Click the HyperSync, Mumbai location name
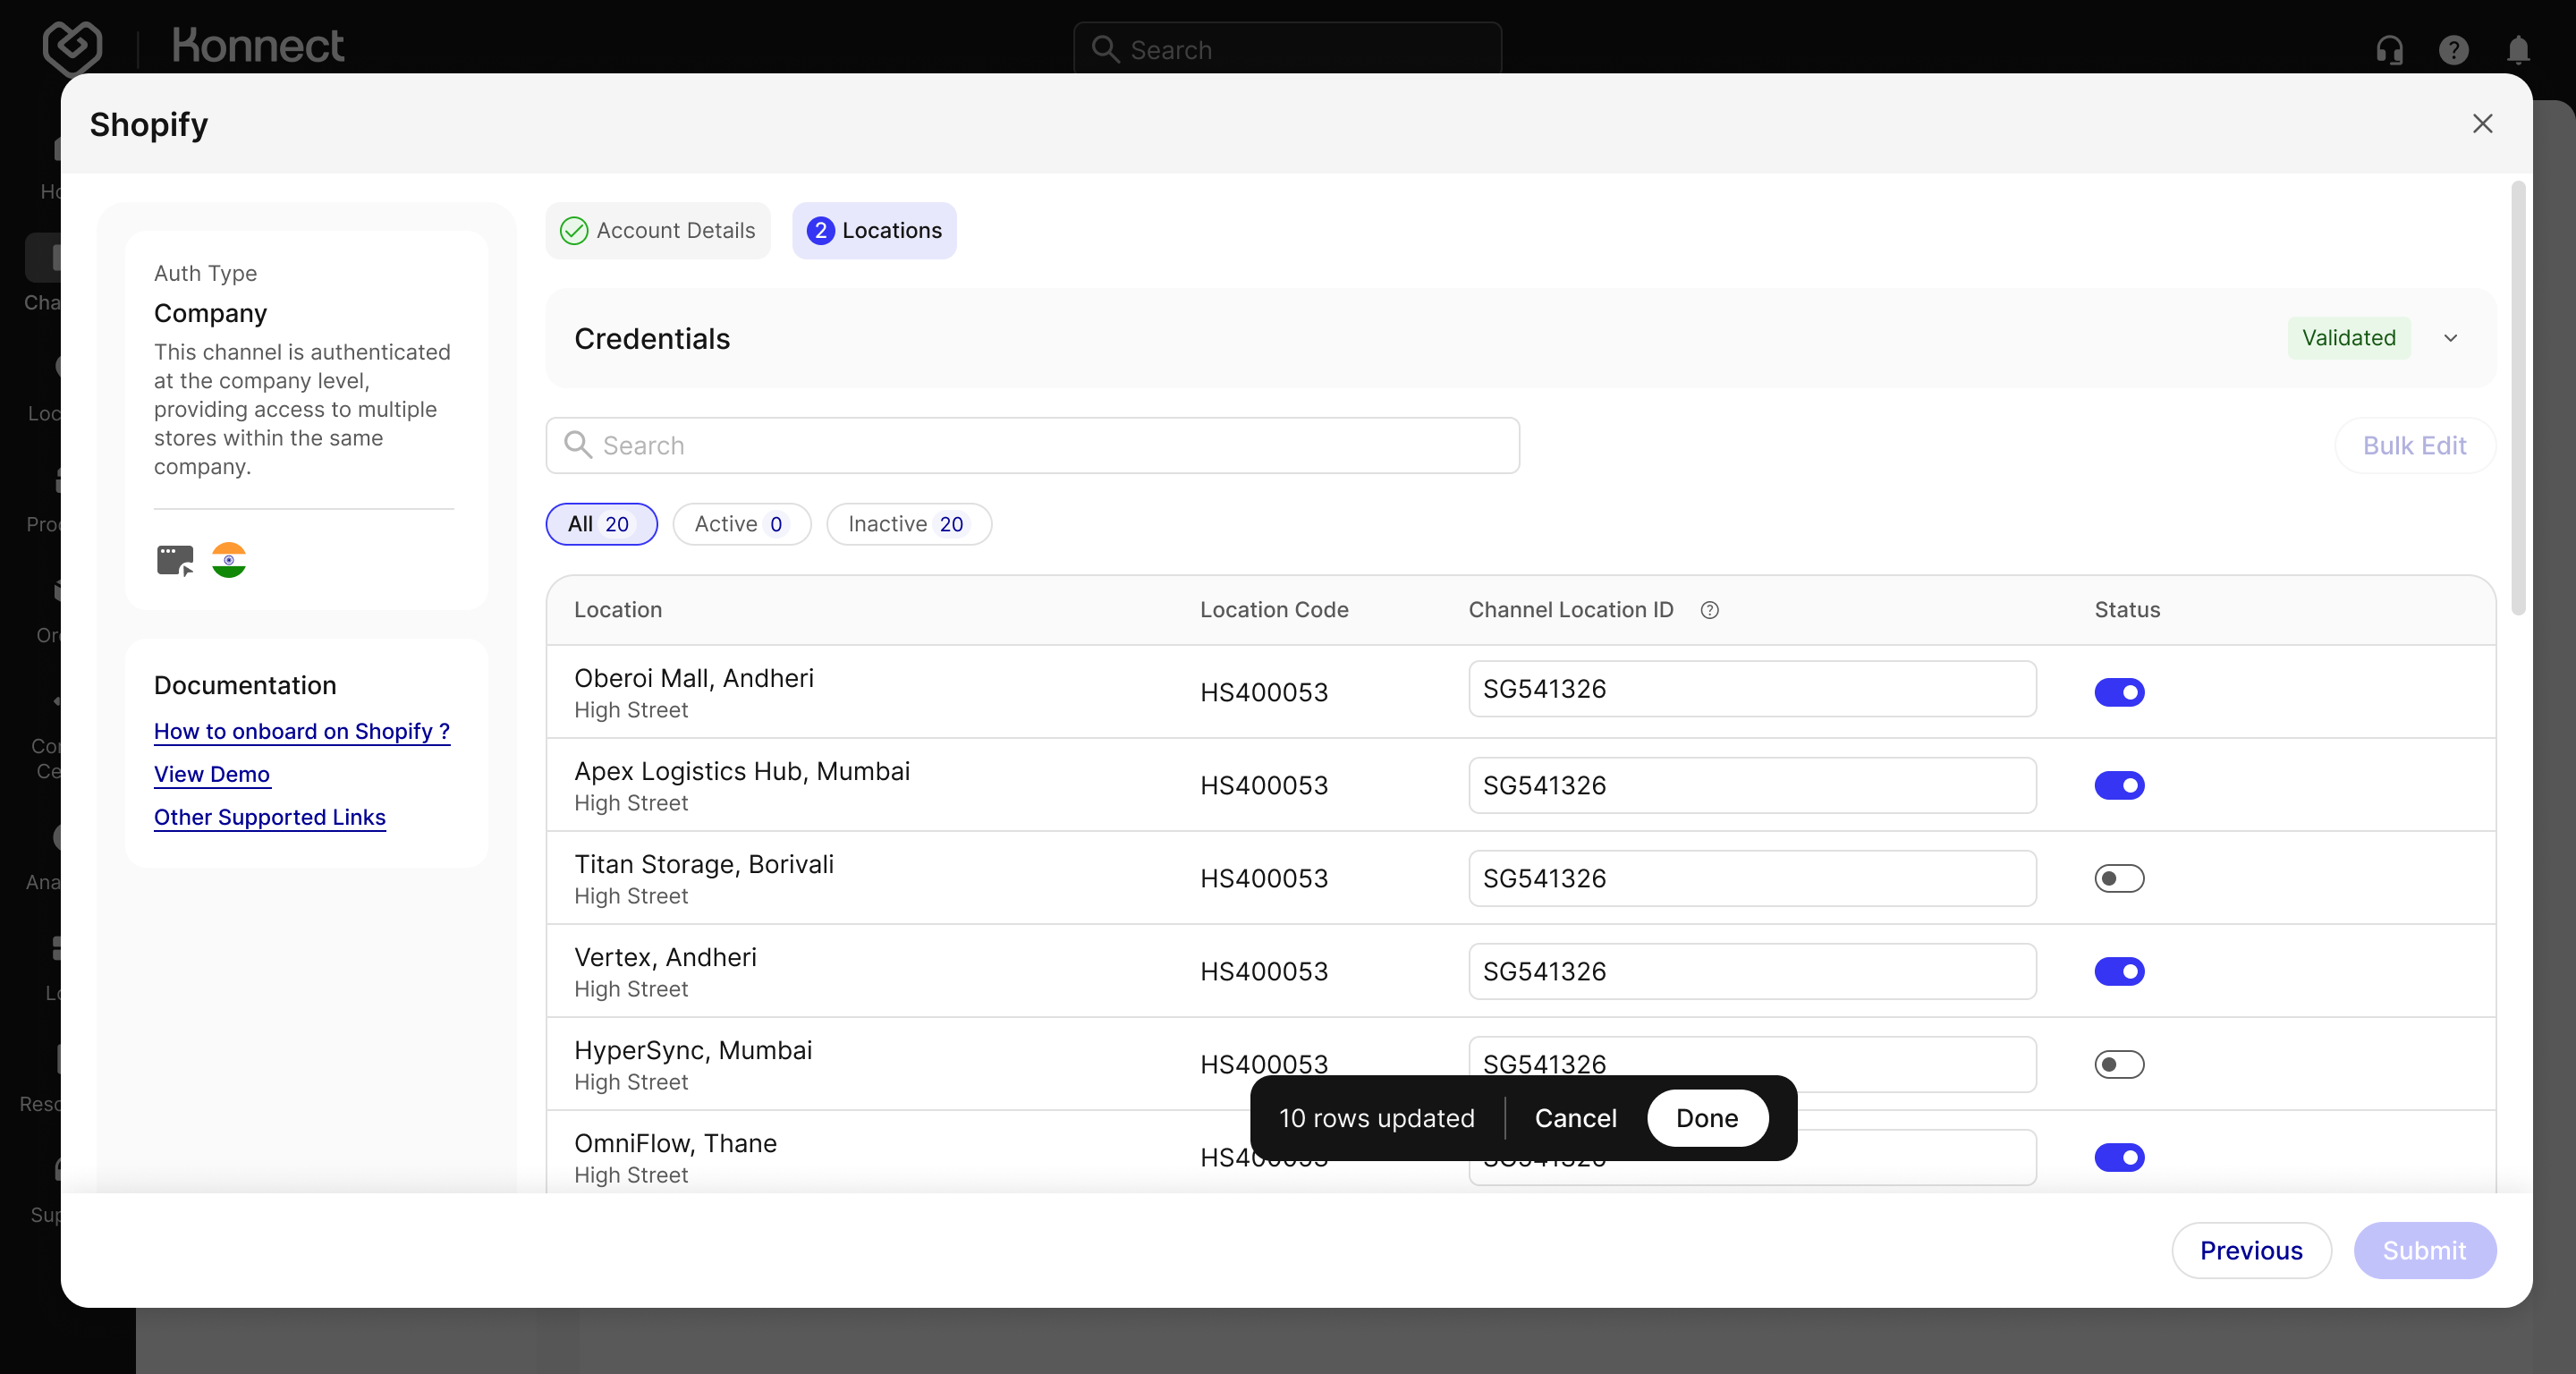Viewport: 2576px width, 1374px height. (x=693, y=1050)
